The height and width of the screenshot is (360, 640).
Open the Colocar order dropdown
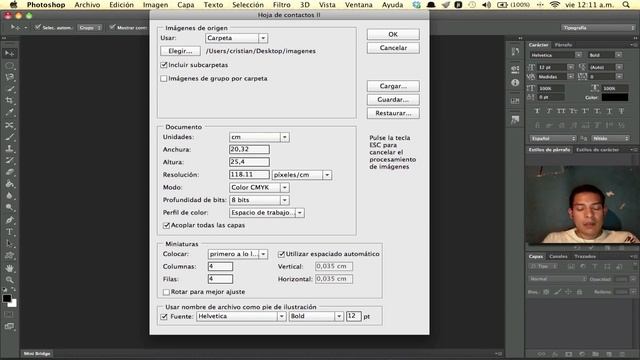tap(238, 254)
